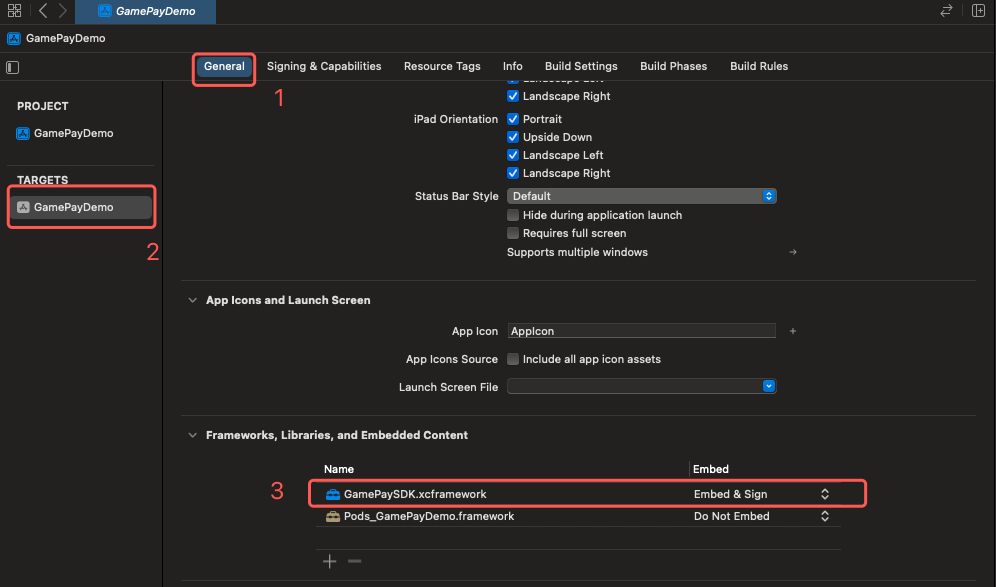Click the Embed column header

(710, 469)
